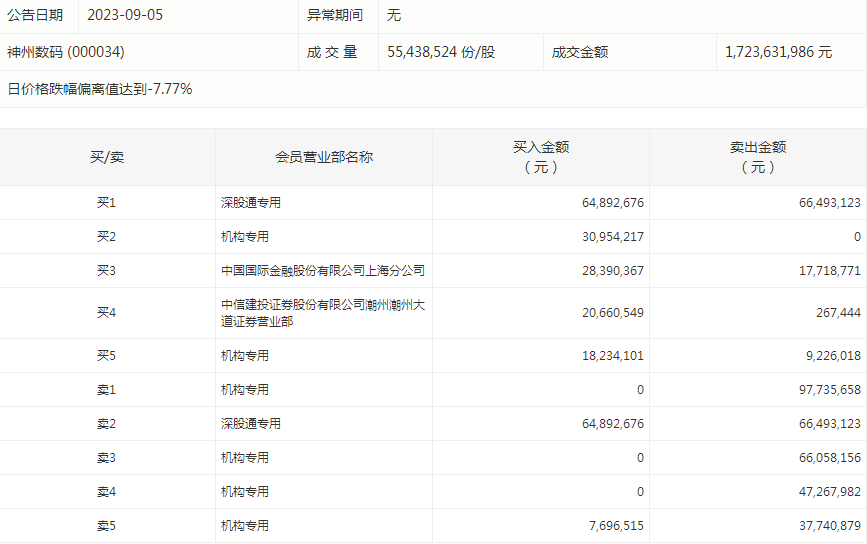Click the 买/卖 column header
The width and height of the screenshot is (867, 544).
click(107, 157)
